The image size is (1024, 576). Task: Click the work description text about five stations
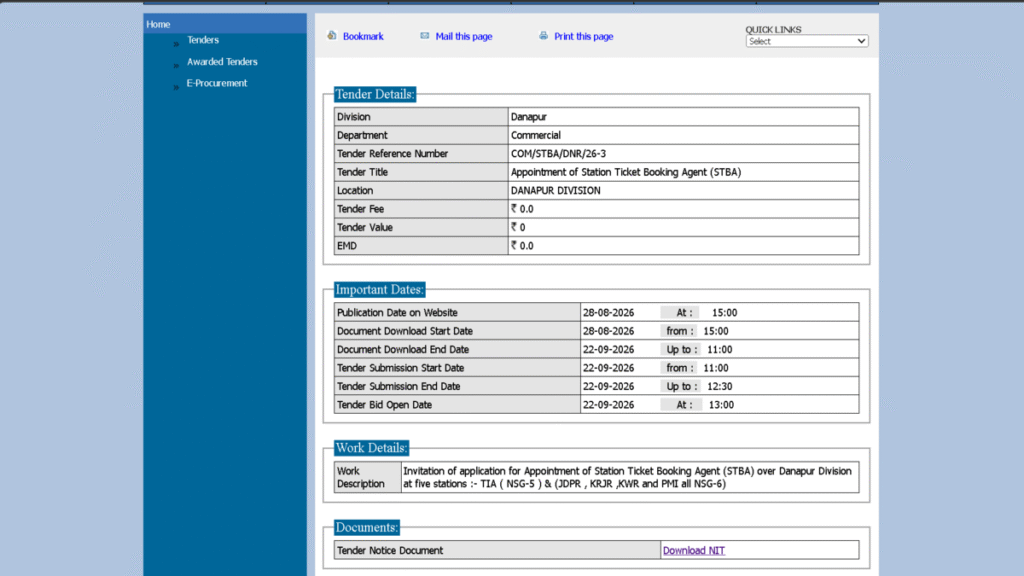pyautogui.click(x=627, y=477)
